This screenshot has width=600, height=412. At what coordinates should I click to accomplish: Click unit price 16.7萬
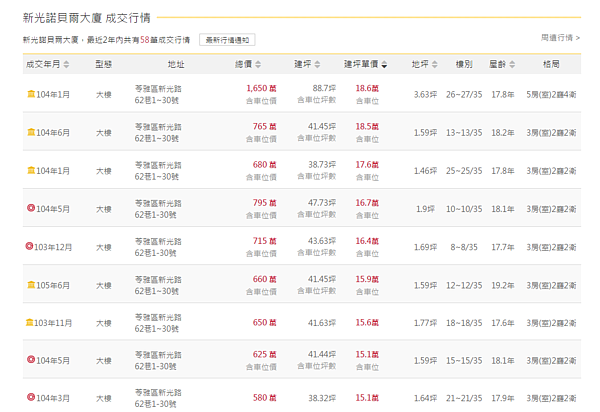pos(367,203)
